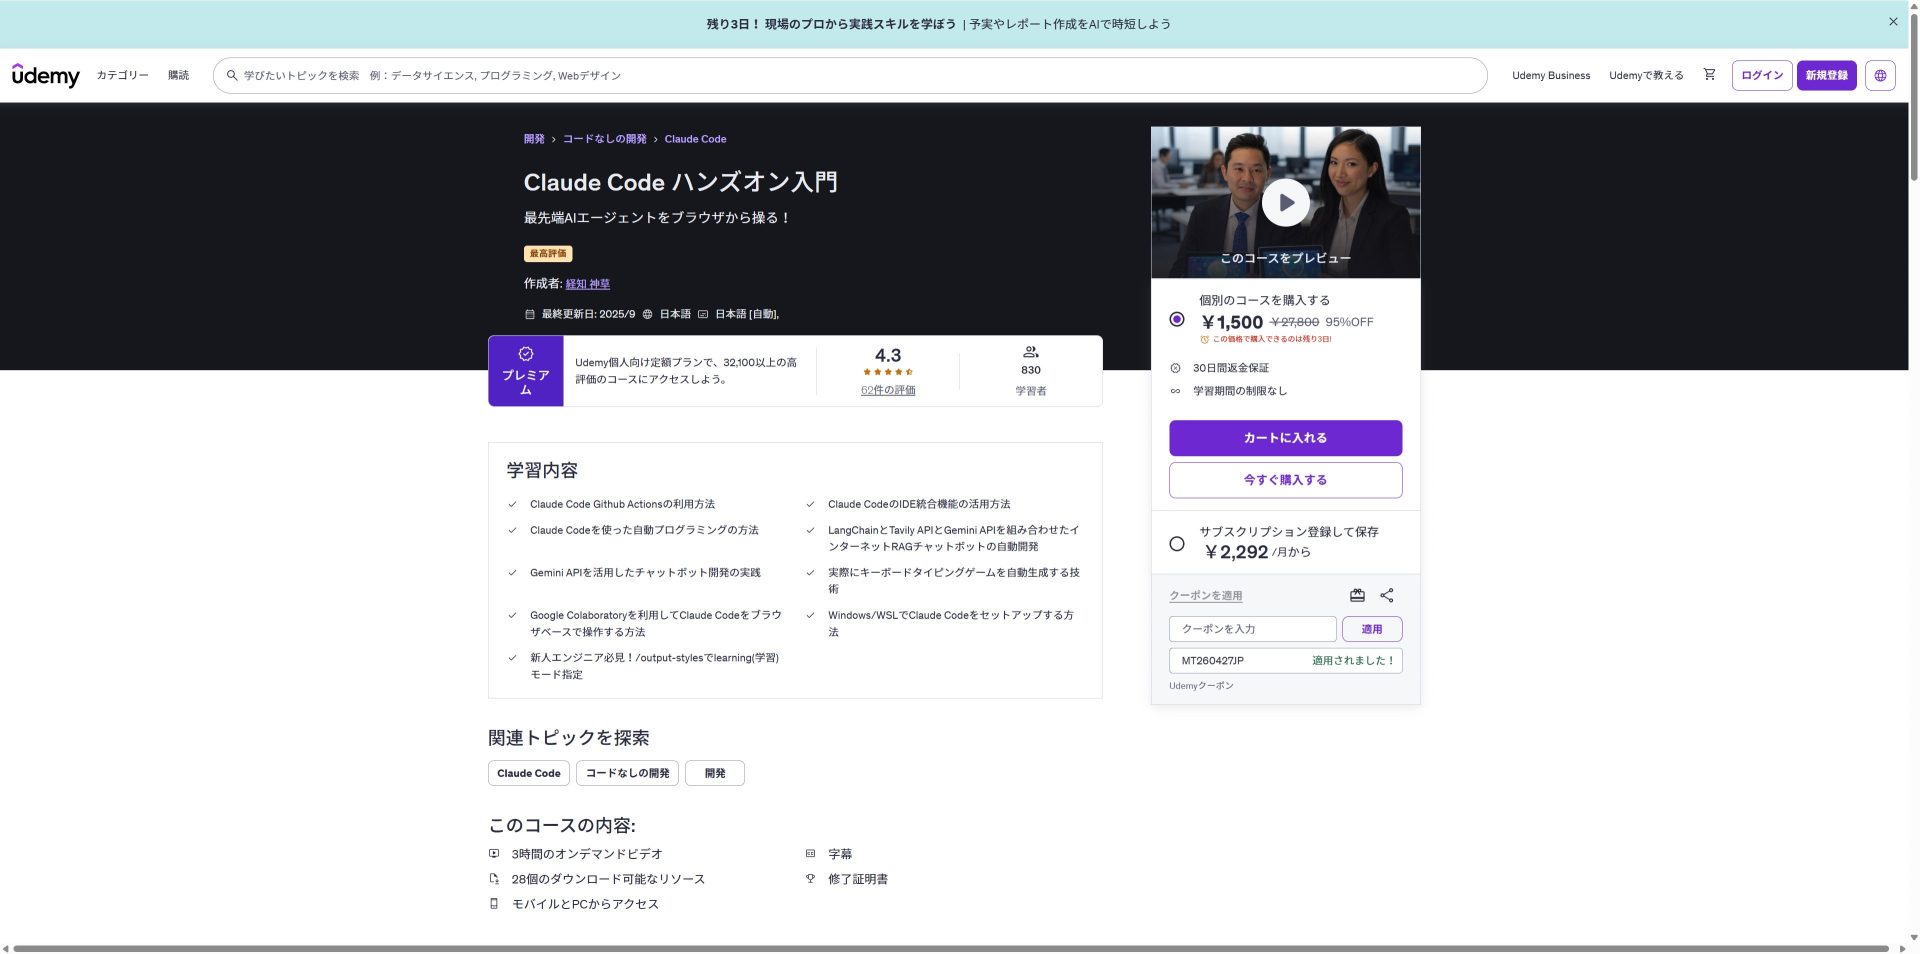Click the 30日間返金保証 text
The width and height of the screenshot is (1920, 954).
coord(1230,368)
